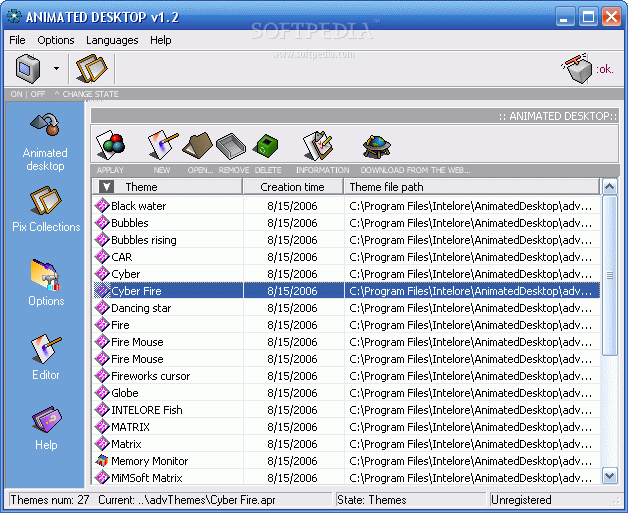Click the State: Themes status panel
The height and width of the screenshot is (513, 628).
tap(411, 500)
